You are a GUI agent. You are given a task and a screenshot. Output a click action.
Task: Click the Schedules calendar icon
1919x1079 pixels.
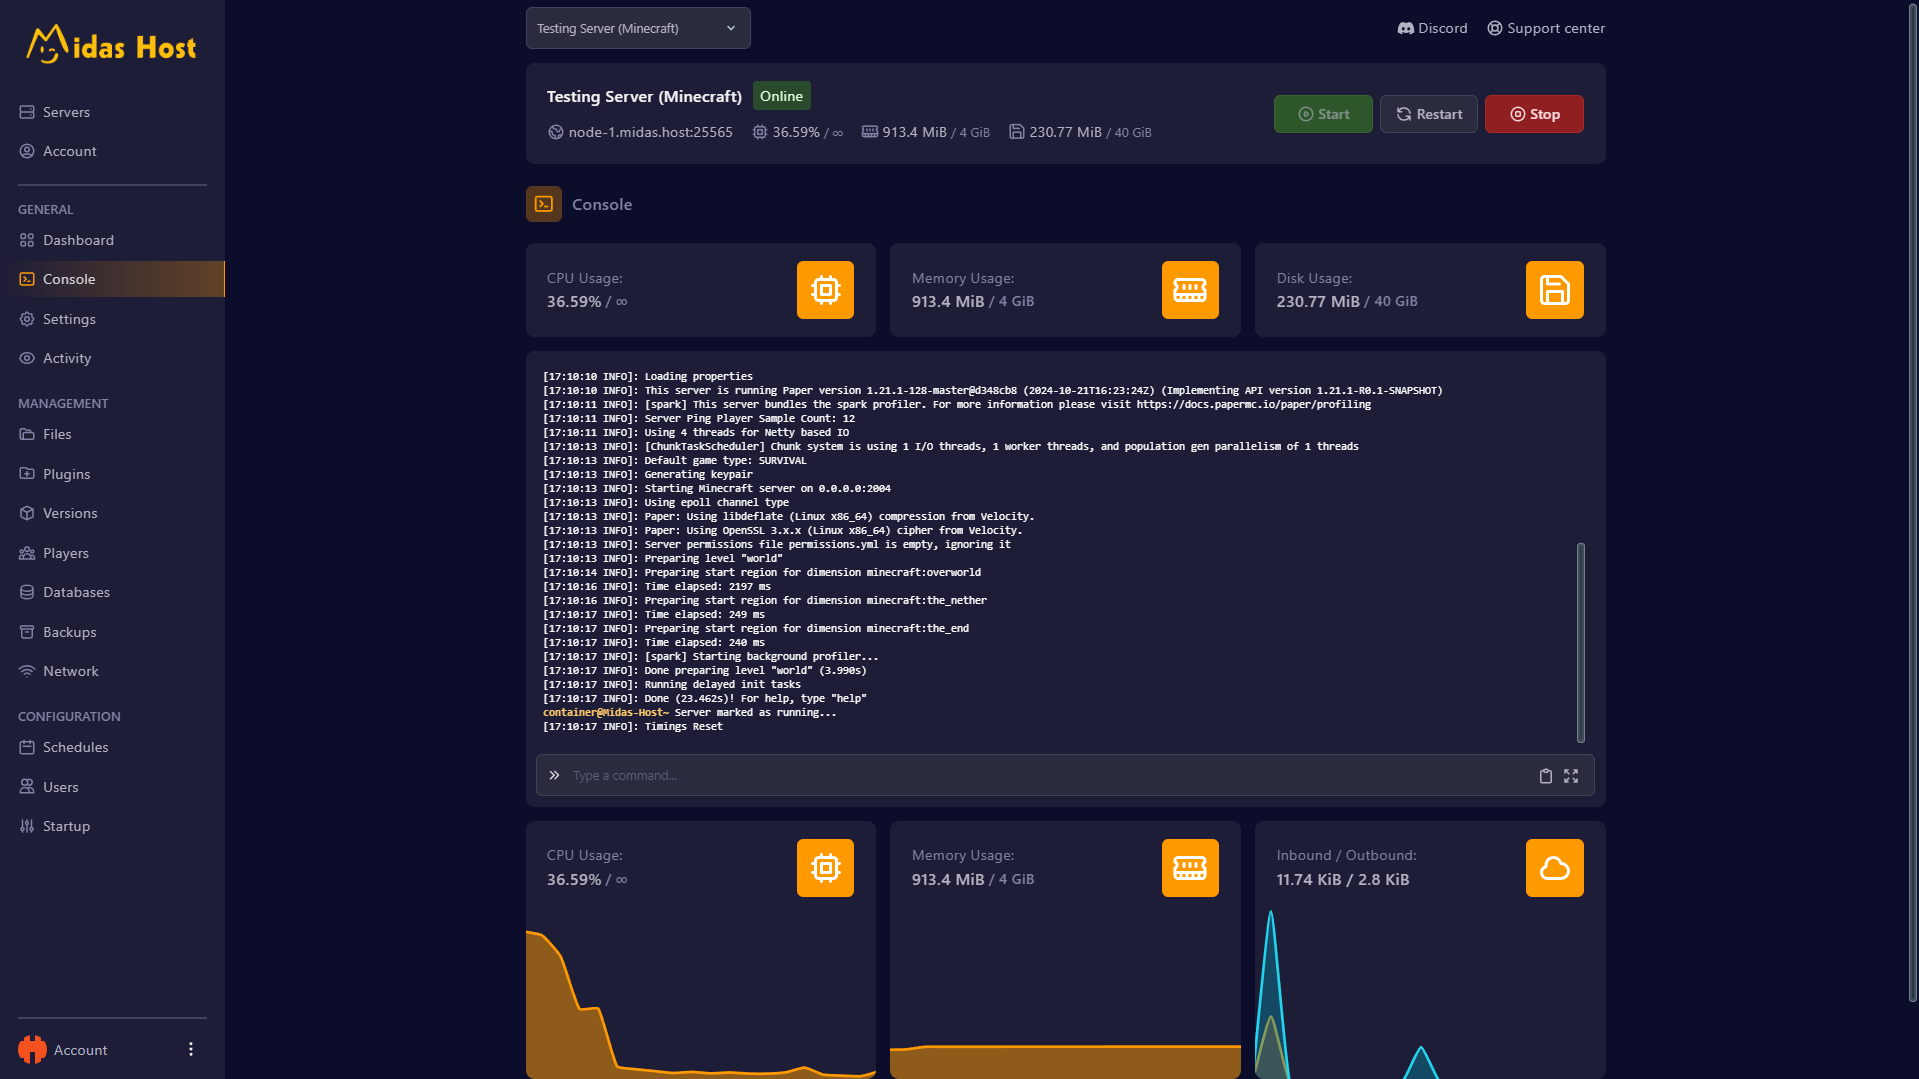pos(27,747)
